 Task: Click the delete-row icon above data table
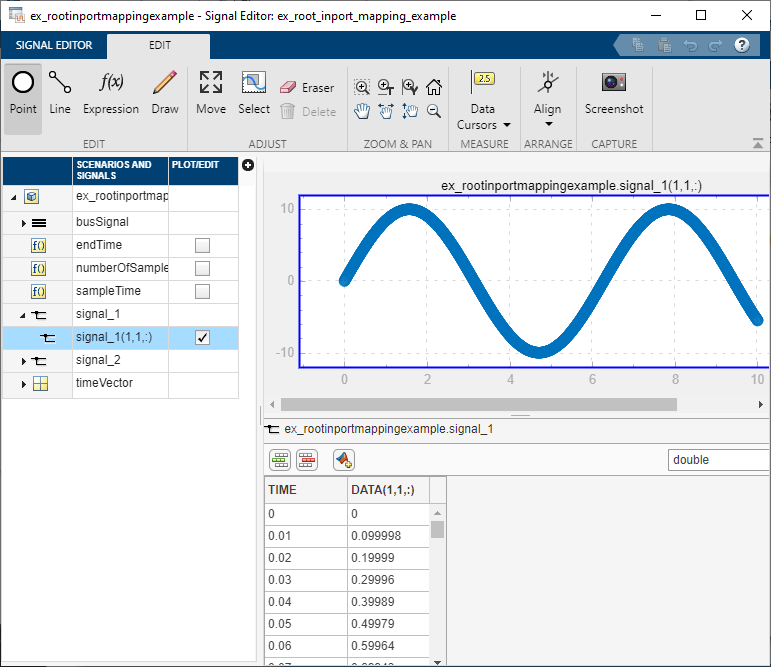click(x=307, y=460)
